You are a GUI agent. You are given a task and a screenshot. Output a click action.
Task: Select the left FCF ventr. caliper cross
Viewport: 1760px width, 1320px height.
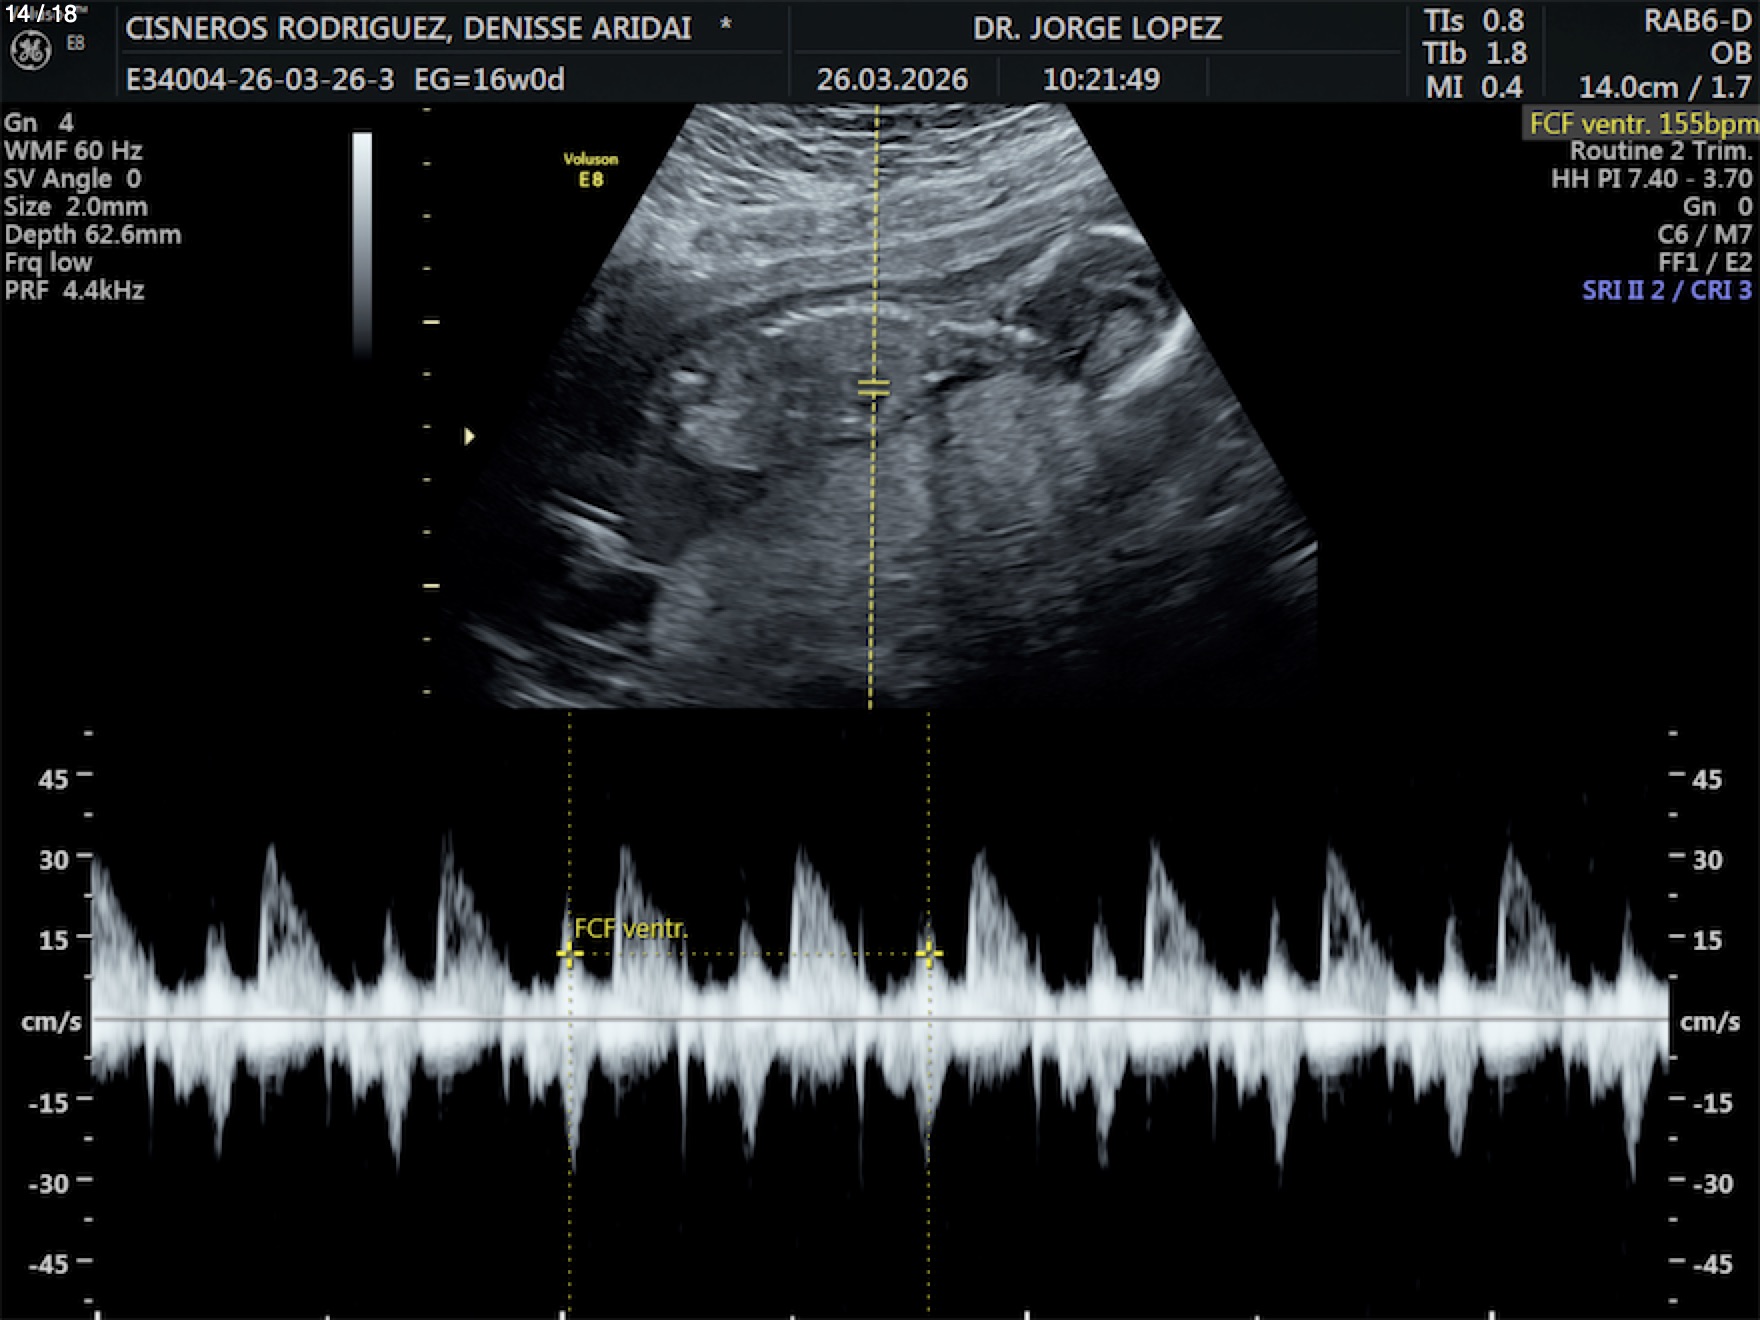(x=569, y=954)
